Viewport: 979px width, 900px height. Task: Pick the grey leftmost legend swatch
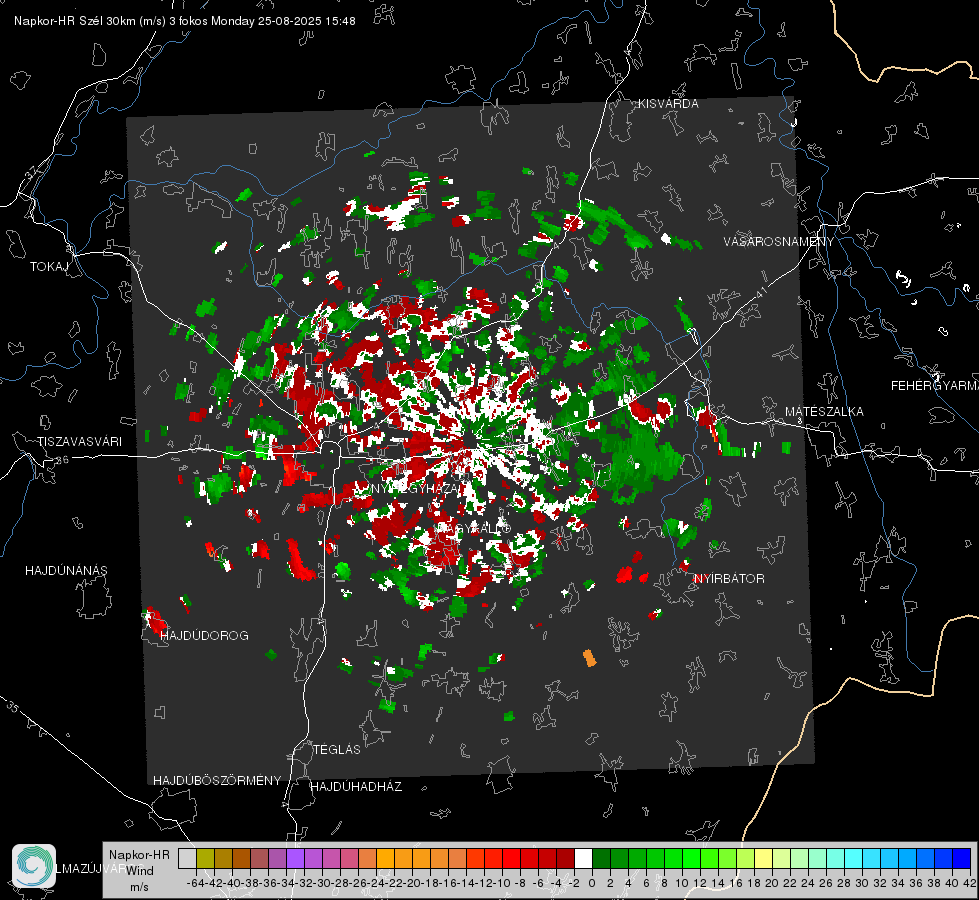(x=187, y=859)
